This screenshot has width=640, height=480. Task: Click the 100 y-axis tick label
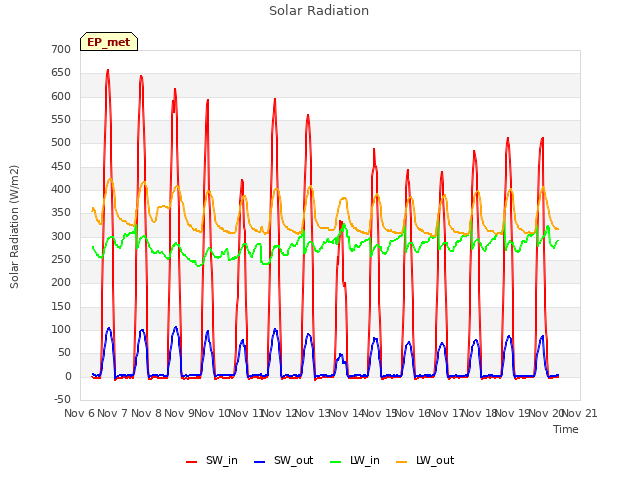pyautogui.click(x=61, y=329)
